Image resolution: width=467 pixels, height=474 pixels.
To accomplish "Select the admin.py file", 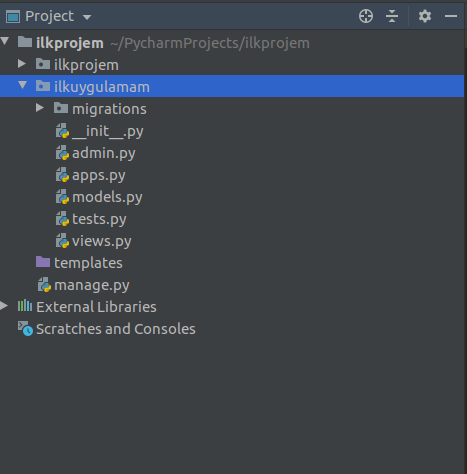I will click(104, 153).
